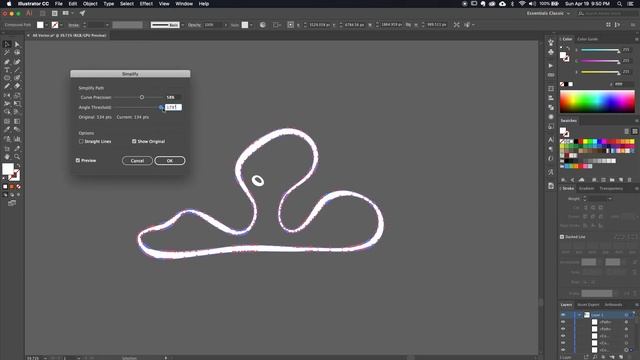
Task: Open the Actions panel play icon
Action: tap(551, 65)
